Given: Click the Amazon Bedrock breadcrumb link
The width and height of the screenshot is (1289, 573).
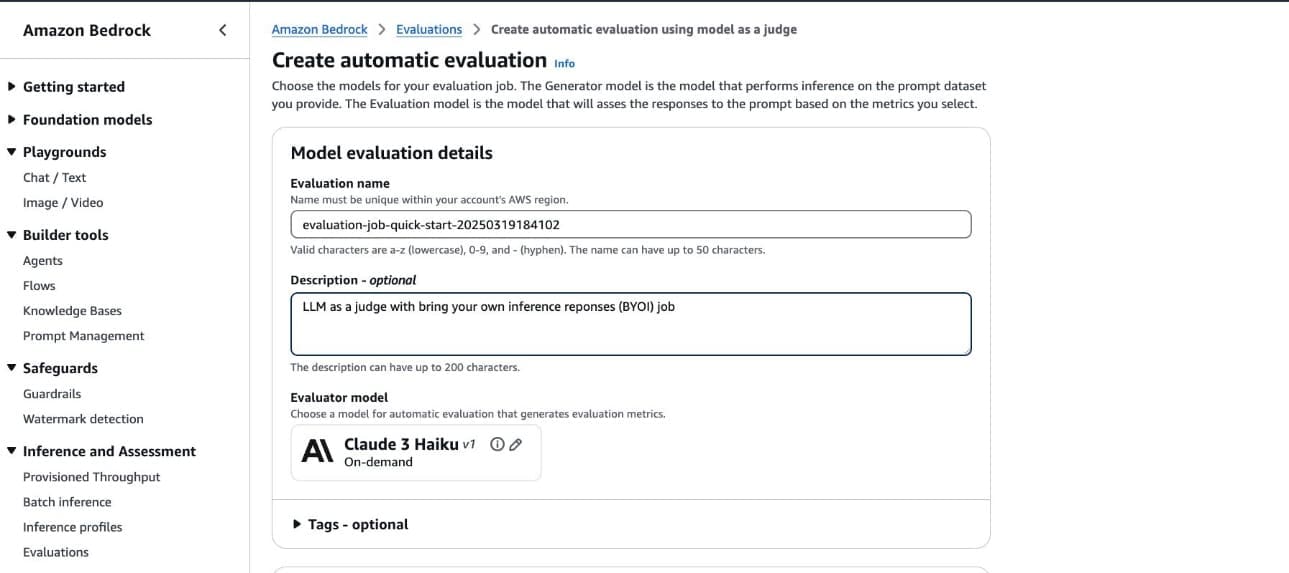Looking at the screenshot, I should (x=319, y=30).
